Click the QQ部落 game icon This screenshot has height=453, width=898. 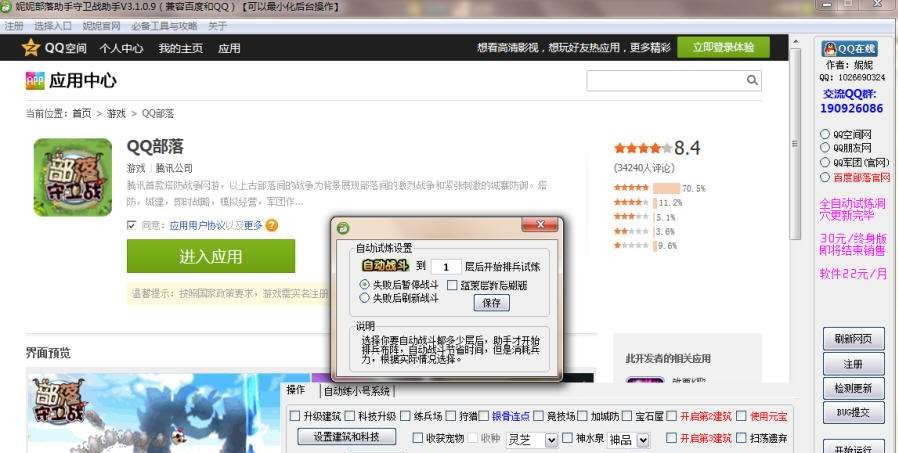(73, 177)
